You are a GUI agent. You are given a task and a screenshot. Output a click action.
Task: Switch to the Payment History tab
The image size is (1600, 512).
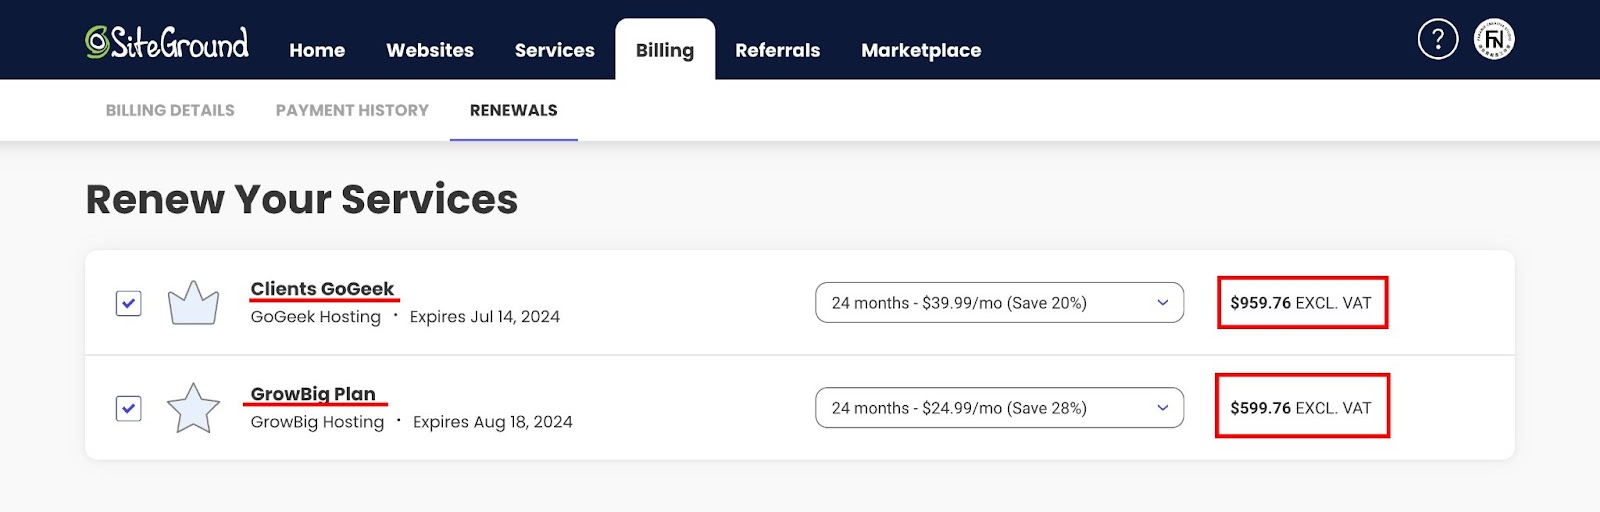click(352, 110)
